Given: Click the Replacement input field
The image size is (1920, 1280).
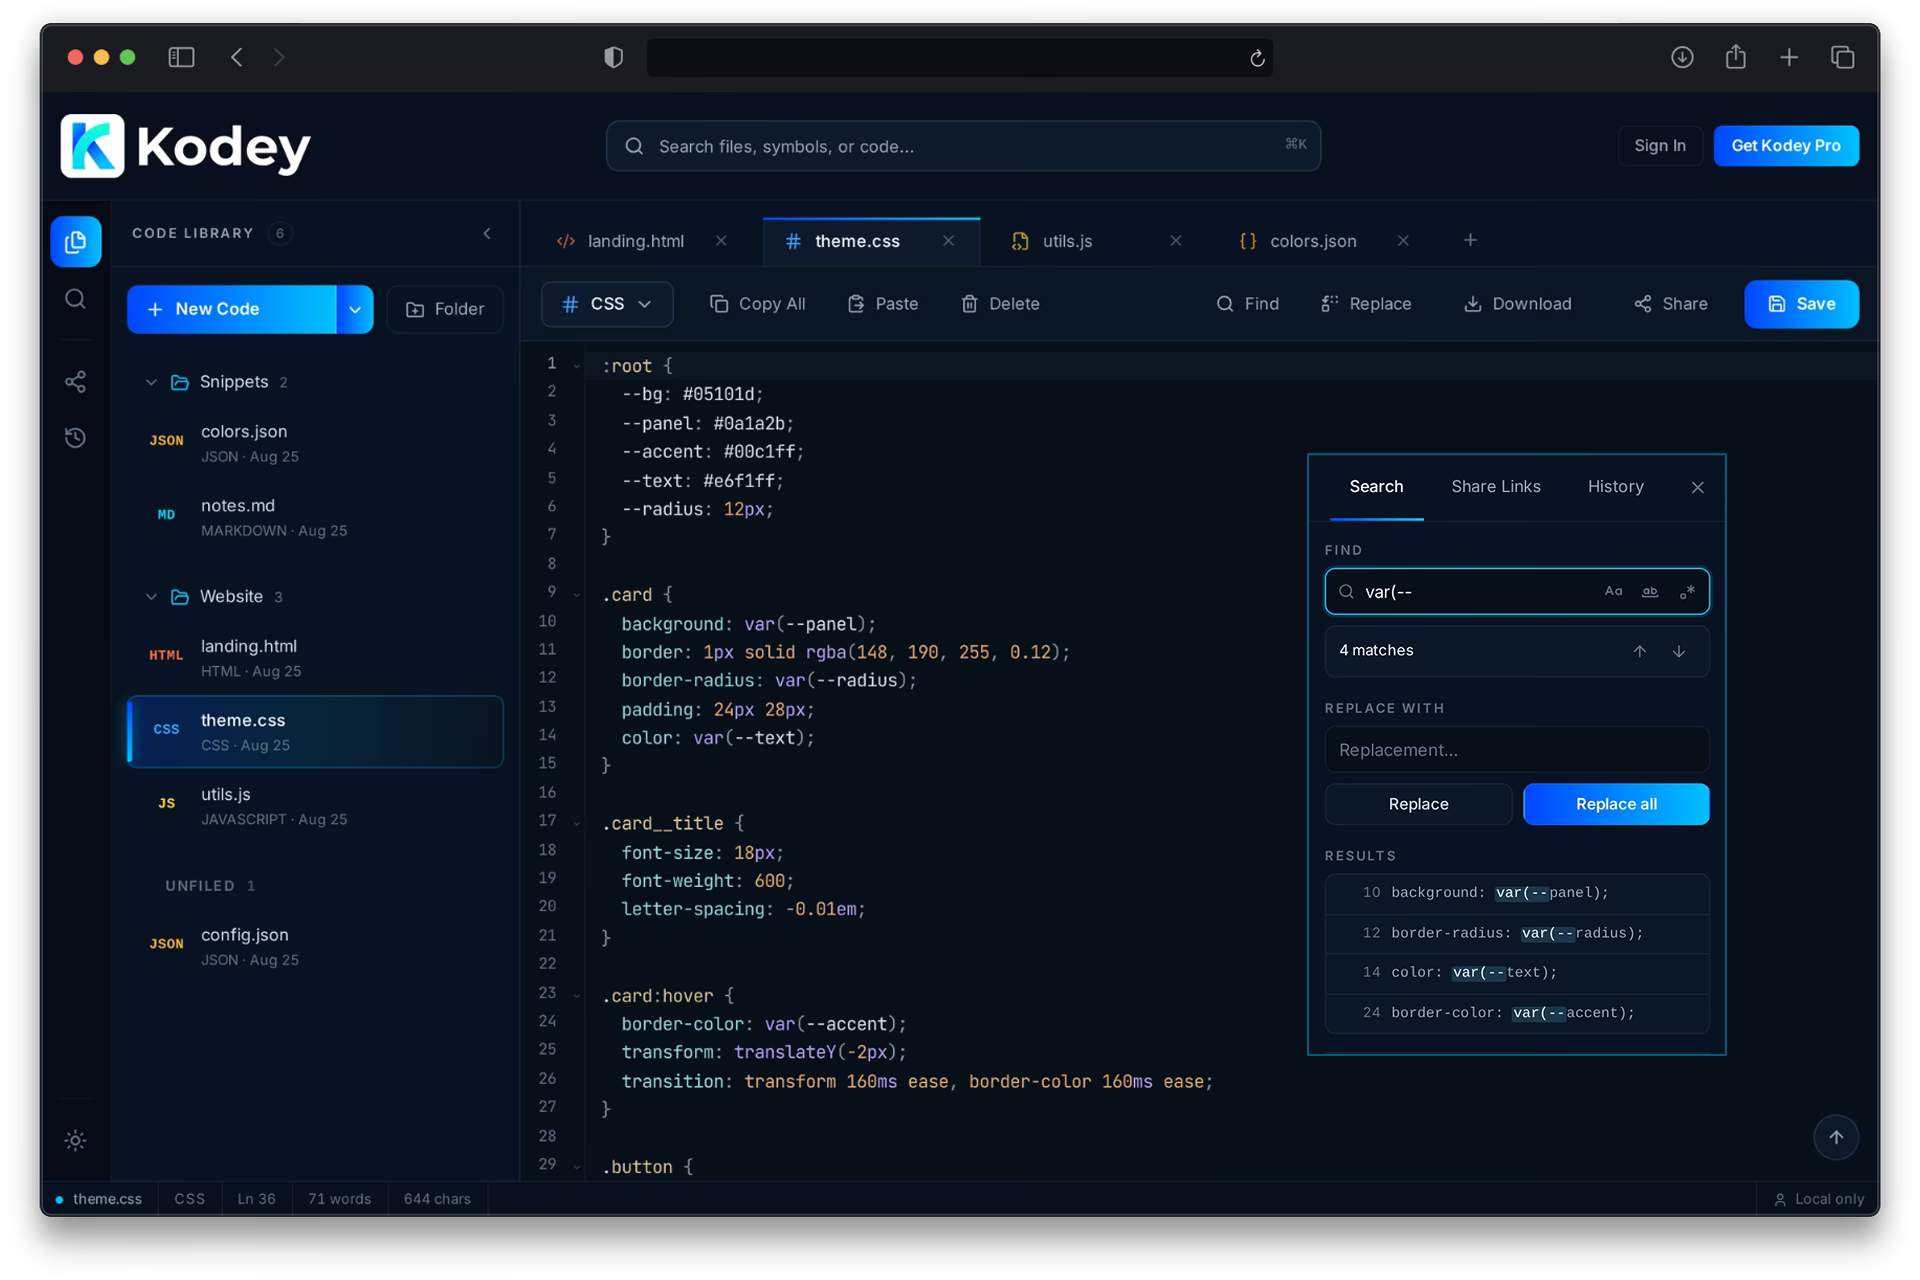Looking at the screenshot, I should [1516, 750].
